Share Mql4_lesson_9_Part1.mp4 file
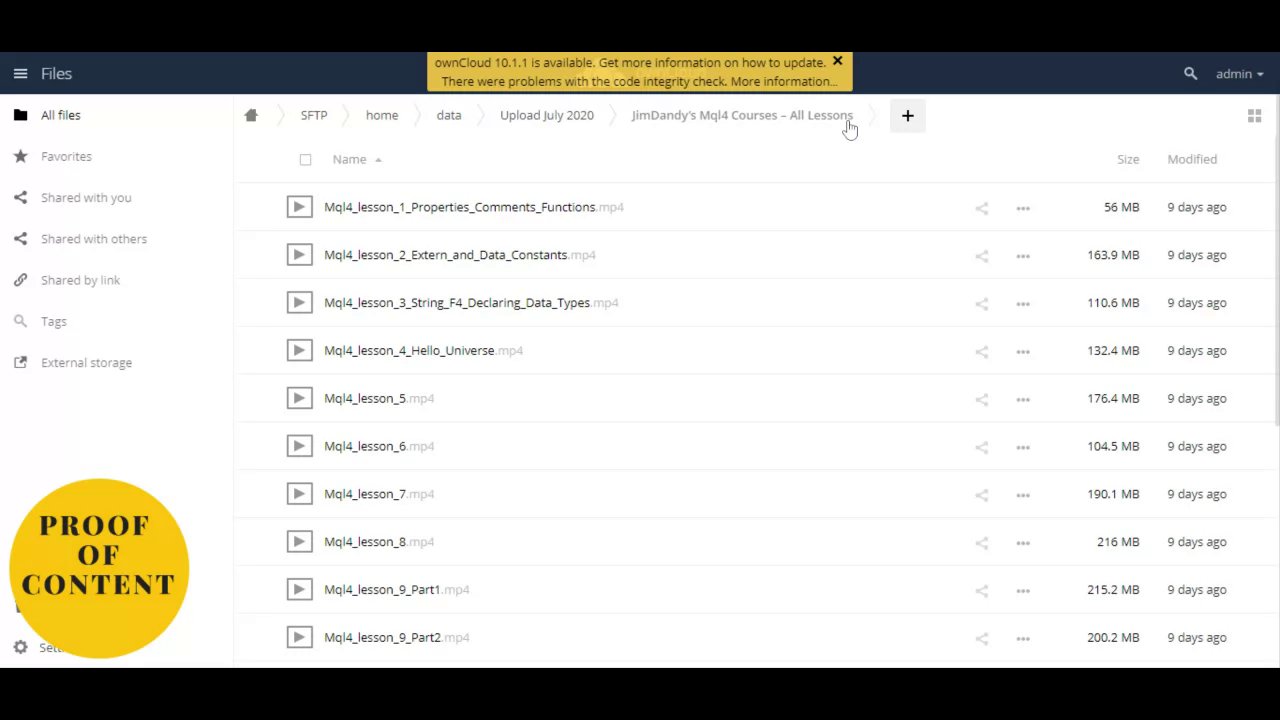The height and width of the screenshot is (720, 1280). (981, 590)
